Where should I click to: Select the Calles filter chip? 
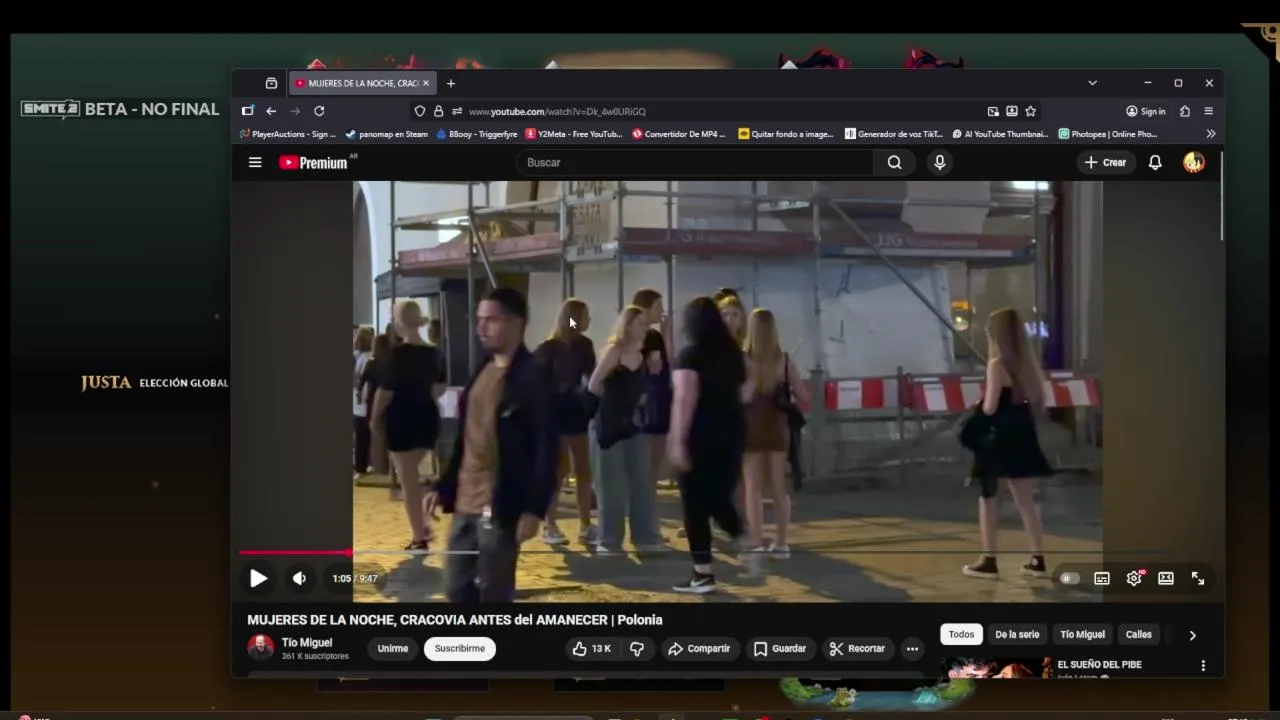pyautogui.click(x=1139, y=634)
